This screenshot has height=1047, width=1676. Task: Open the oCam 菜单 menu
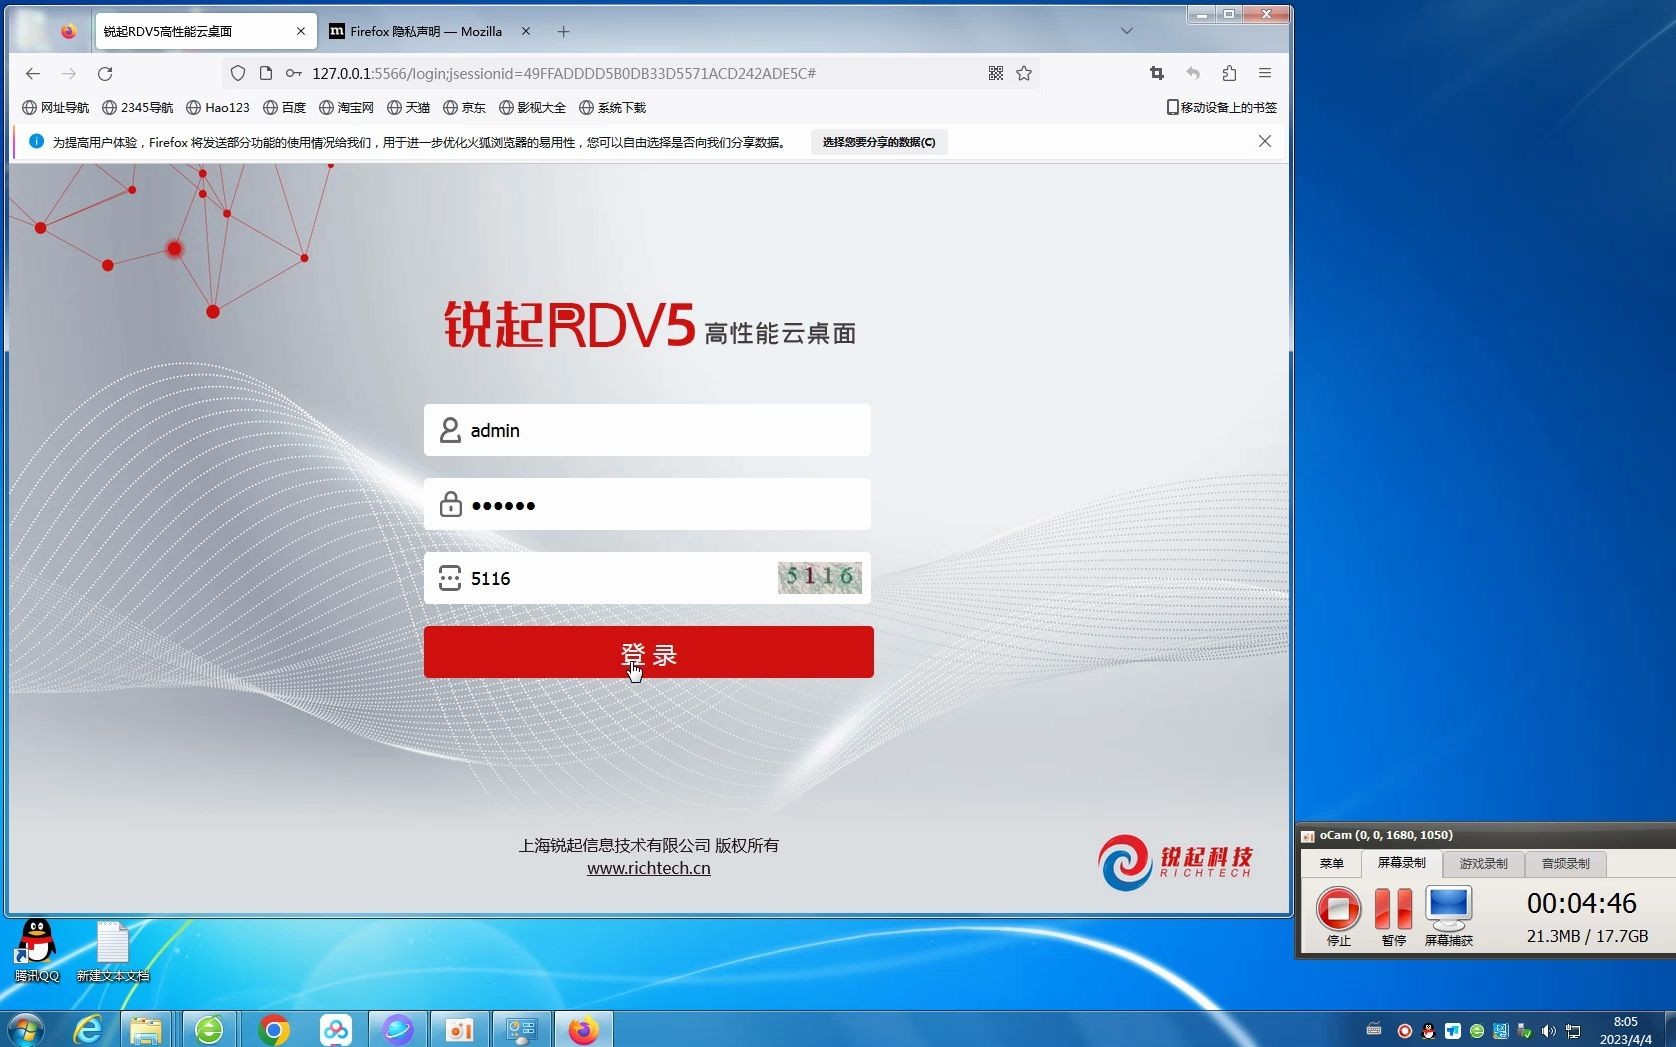pos(1331,863)
